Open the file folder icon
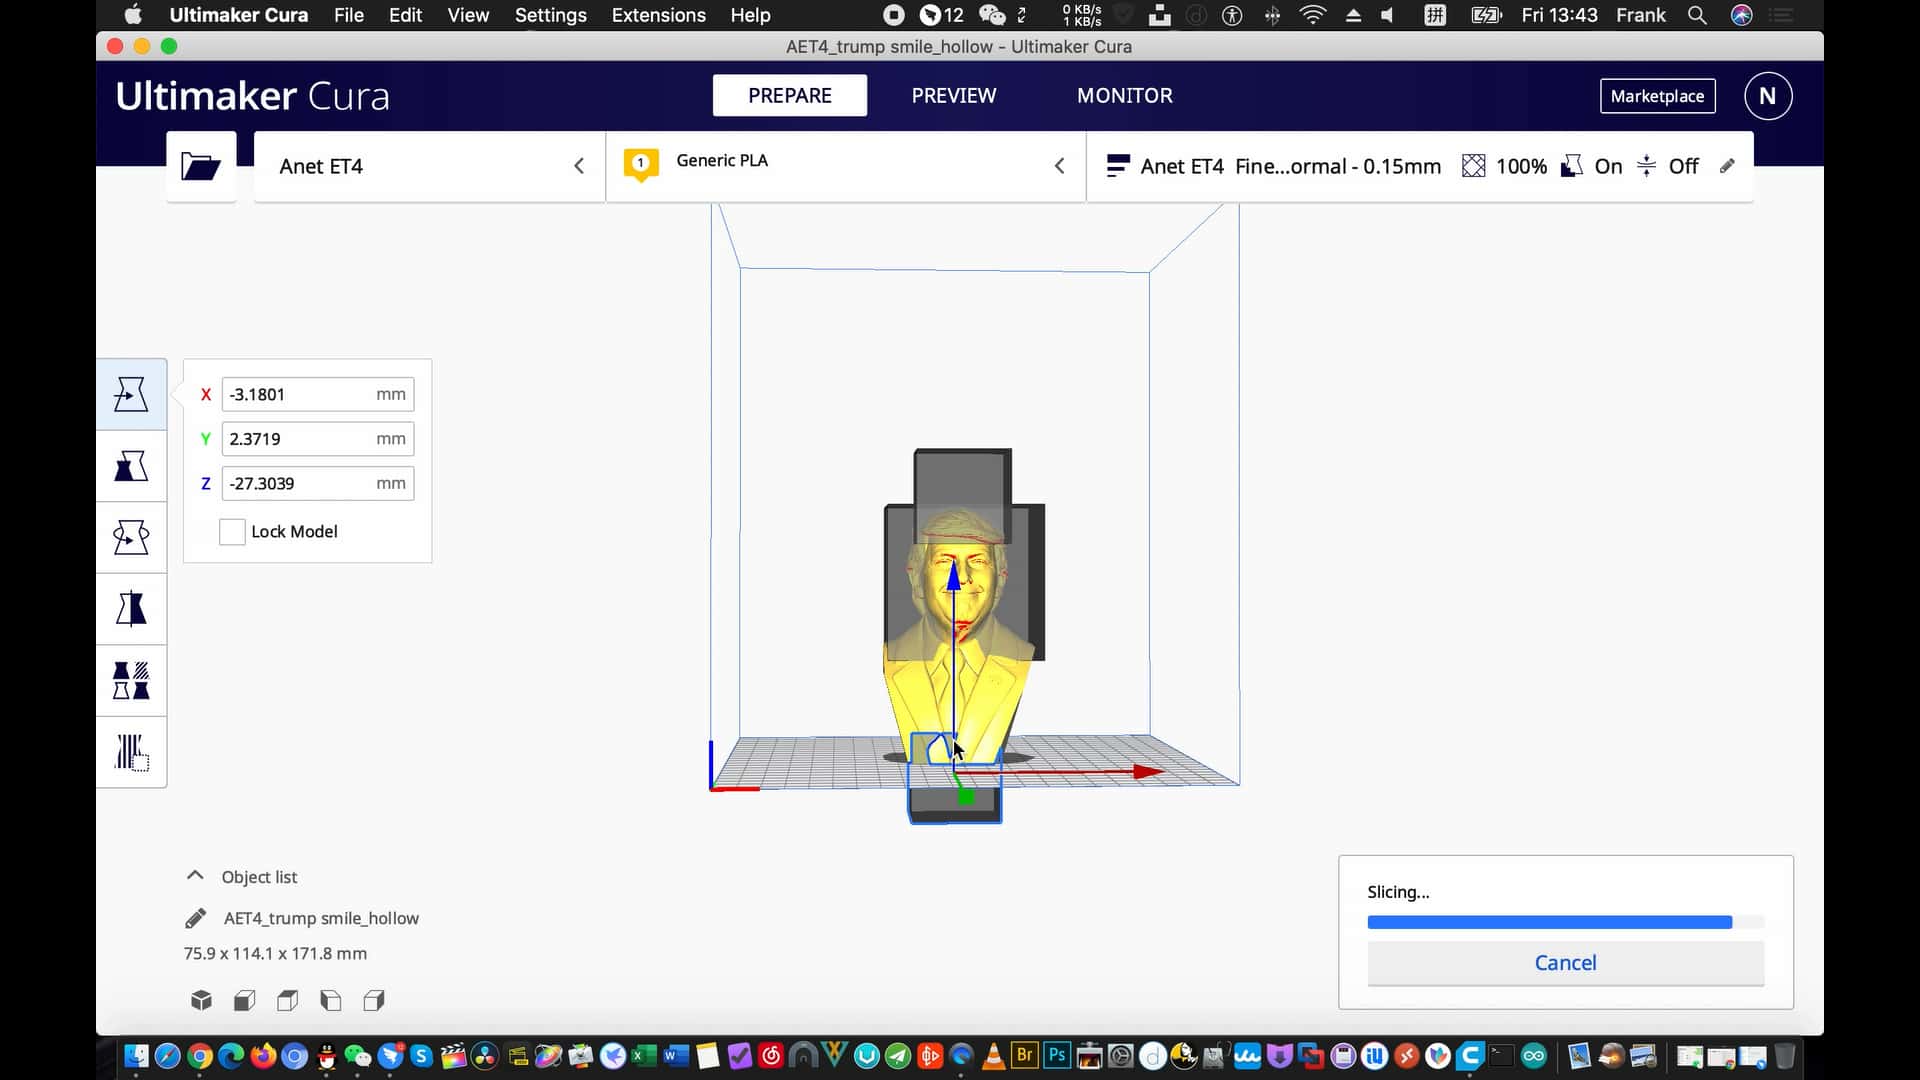Image resolution: width=1920 pixels, height=1080 pixels. (x=201, y=166)
